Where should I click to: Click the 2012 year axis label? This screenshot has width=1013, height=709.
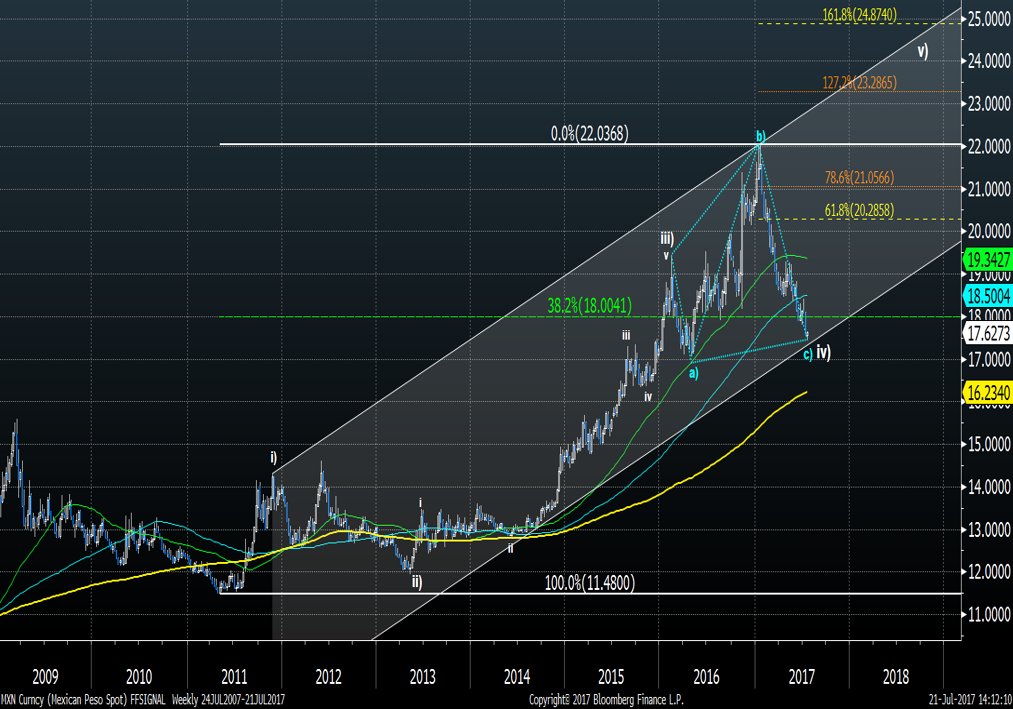pyautogui.click(x=328, y=677)
